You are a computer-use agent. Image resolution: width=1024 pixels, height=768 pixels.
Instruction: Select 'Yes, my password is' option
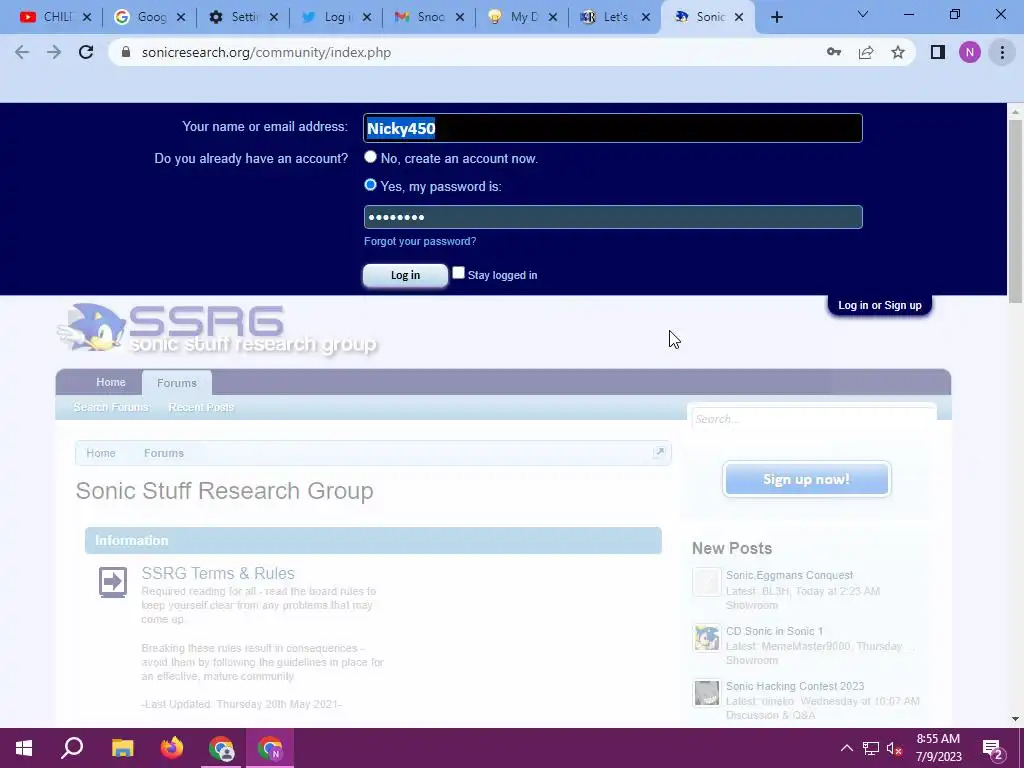370,185
